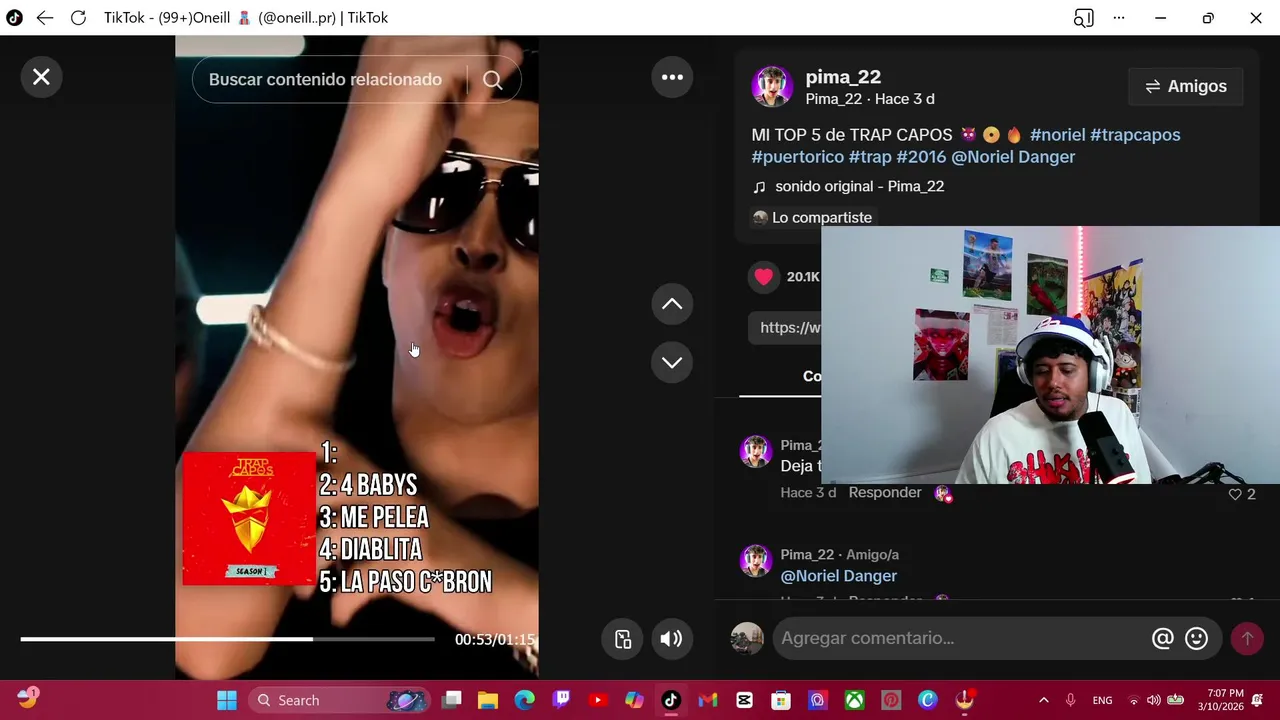Screen dimensions: 1280x720
Task: Focus the 'Agregar comentario...' field
Action: [960, 638]
